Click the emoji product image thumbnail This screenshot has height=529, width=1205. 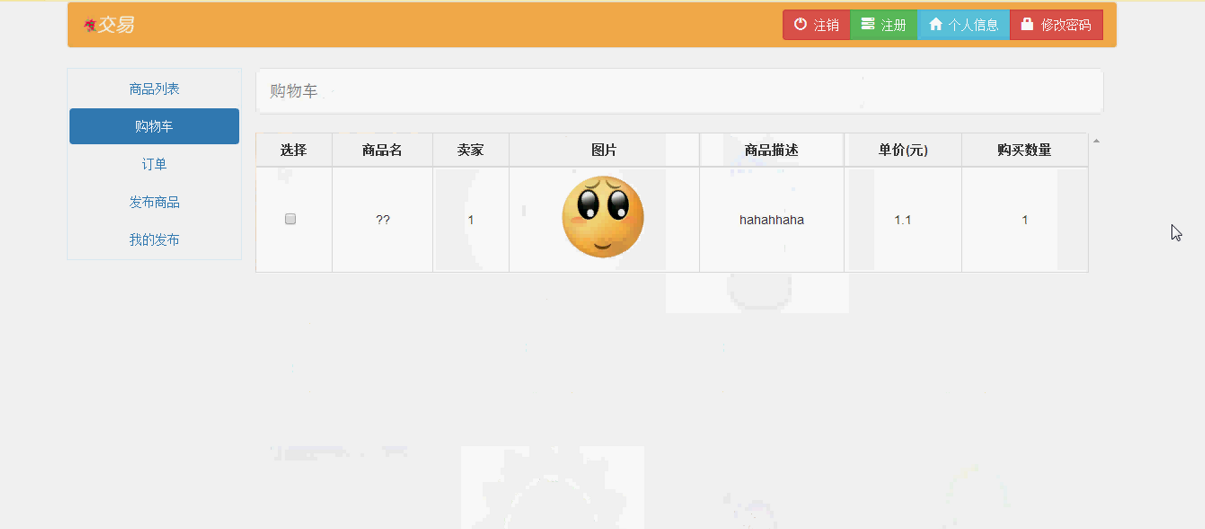tap(603, 217)
